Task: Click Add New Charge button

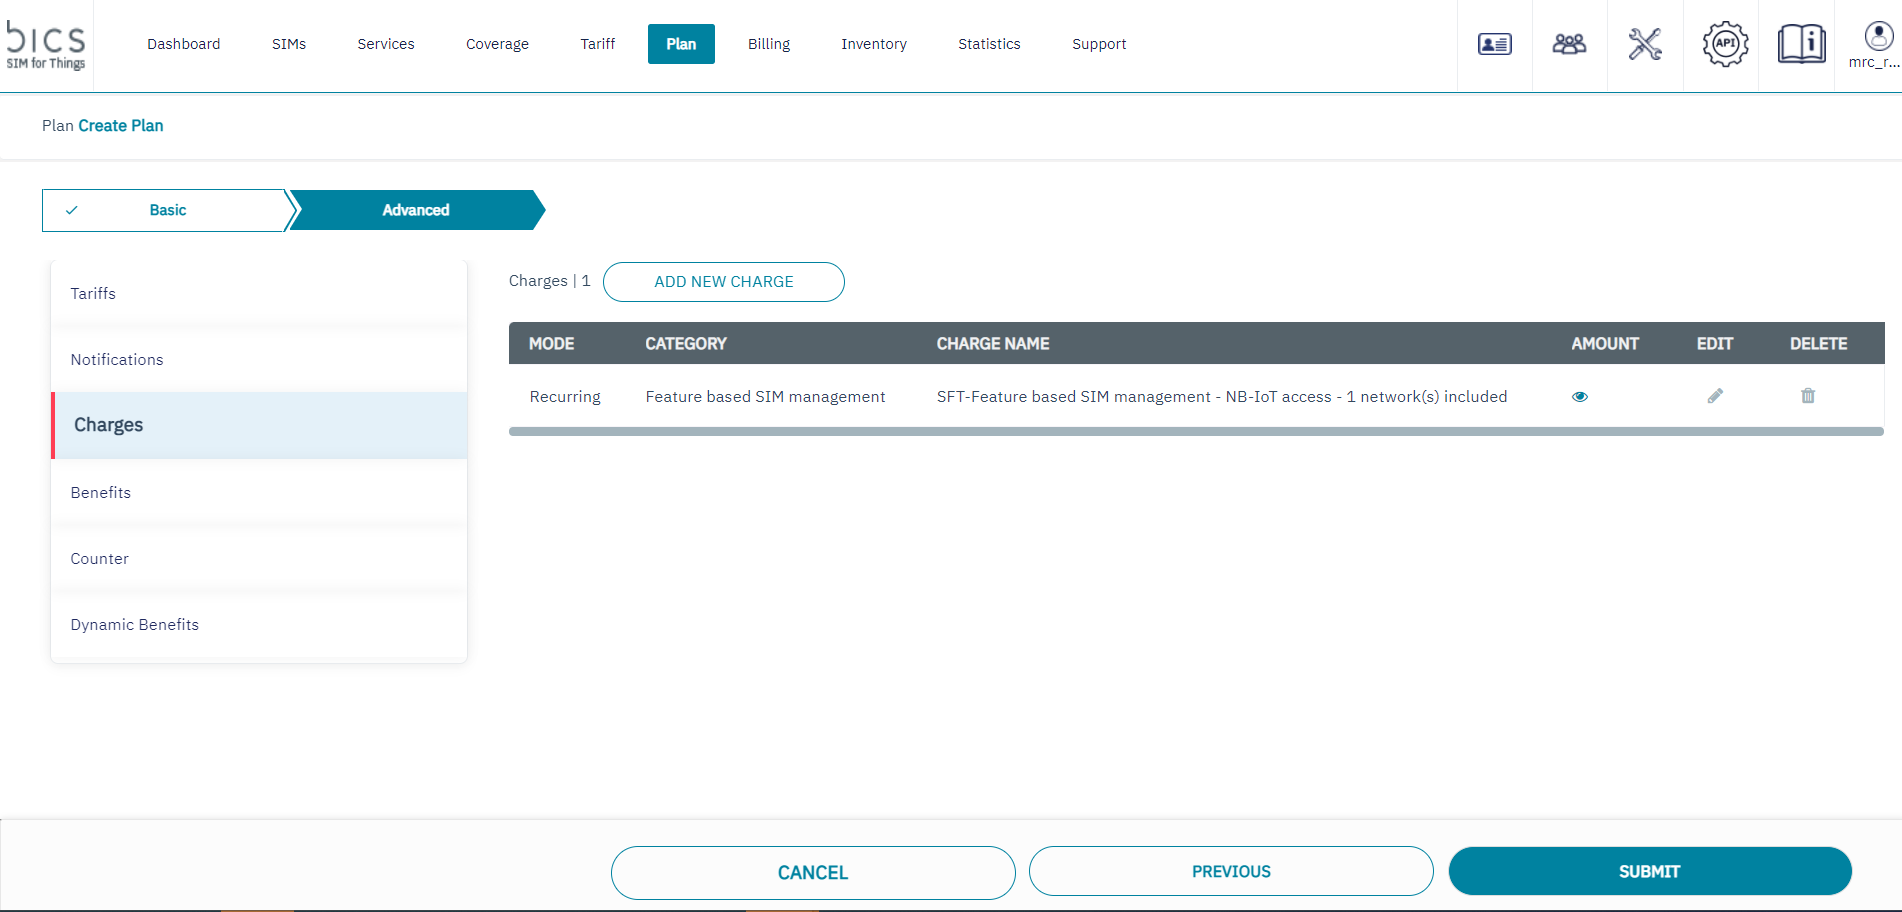Action: pyautogui.click(x=723, y=282)
